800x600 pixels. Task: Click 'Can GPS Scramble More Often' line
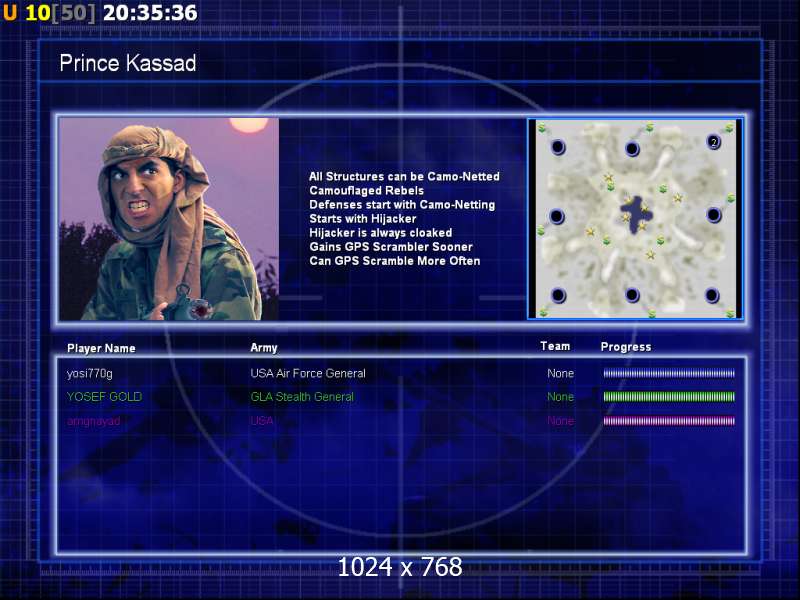pyautogui.click(x=395, y=261)
